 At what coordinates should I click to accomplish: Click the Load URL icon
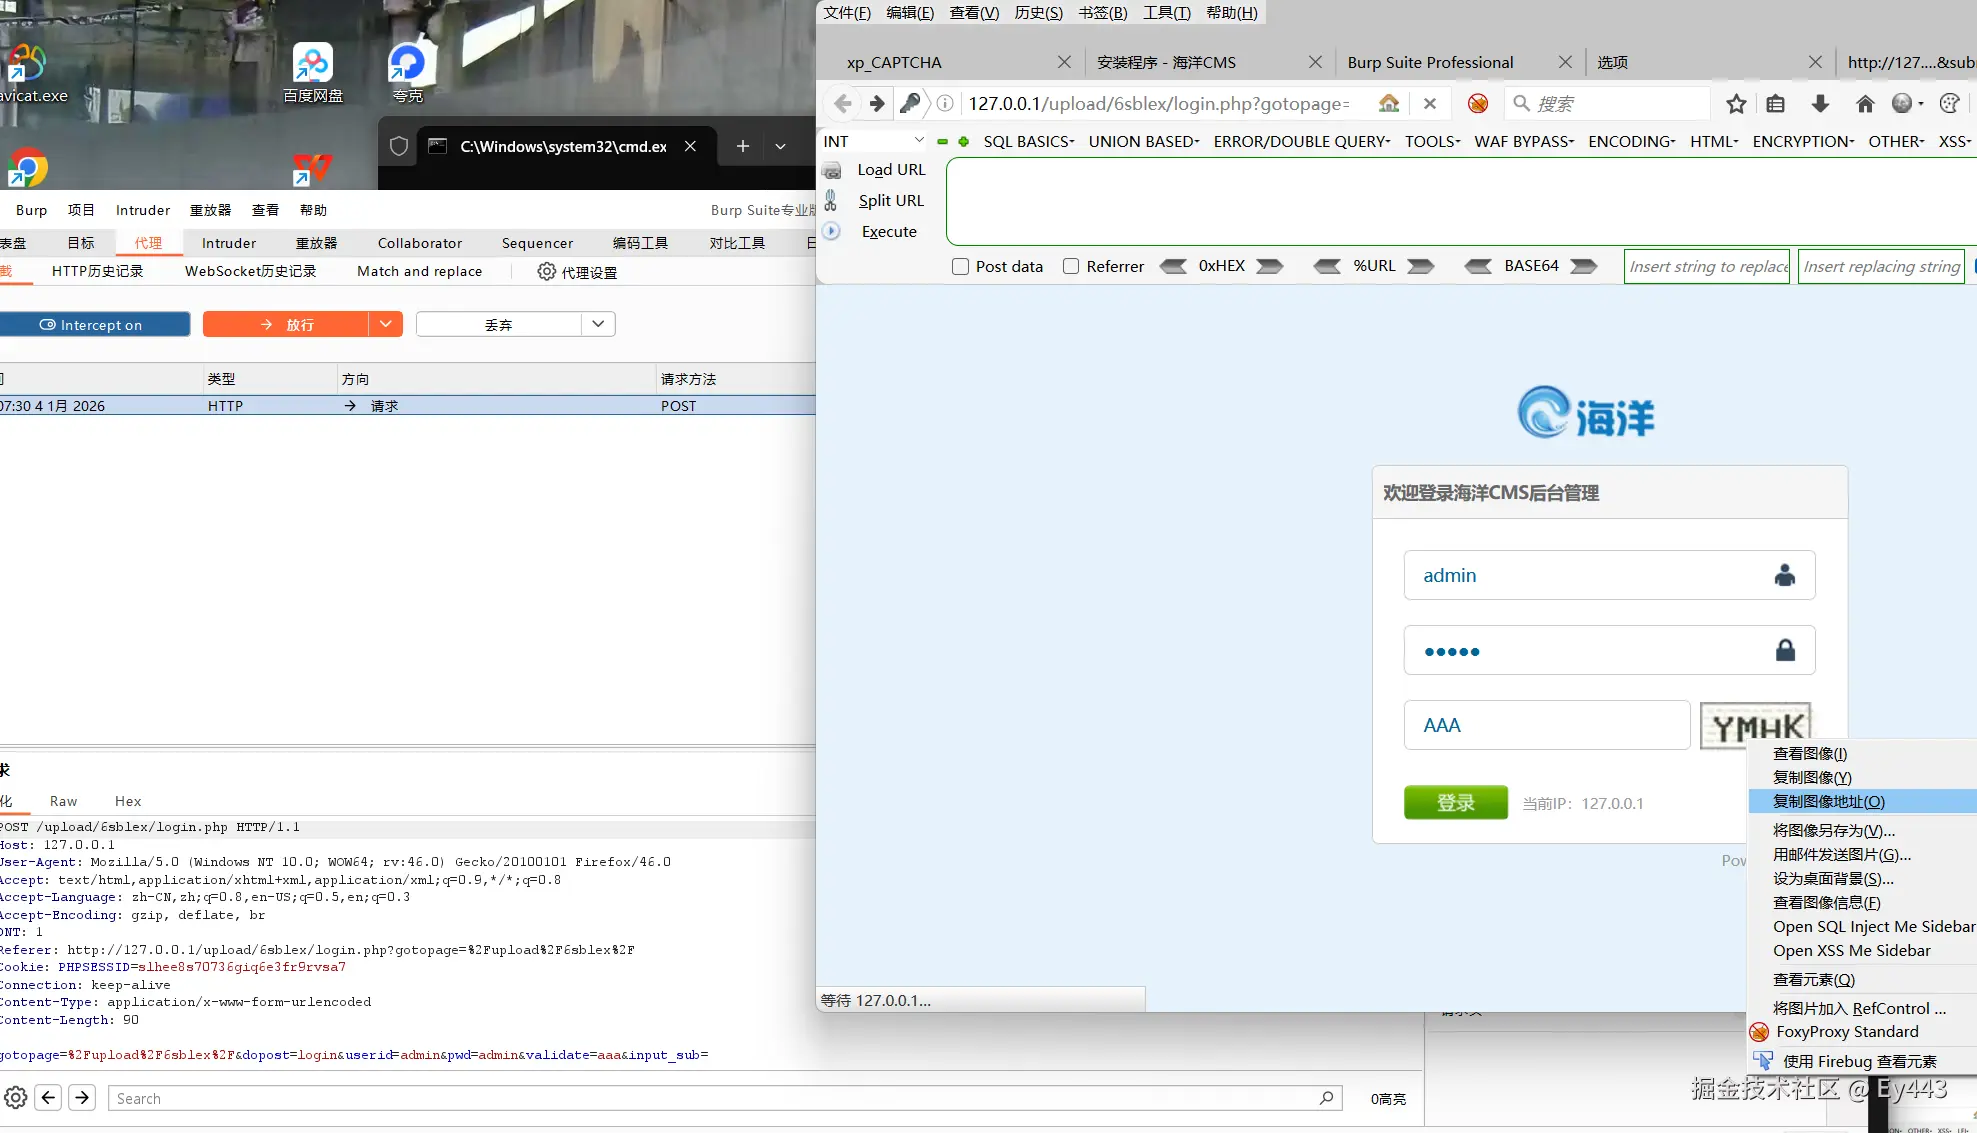pos(832,170)
